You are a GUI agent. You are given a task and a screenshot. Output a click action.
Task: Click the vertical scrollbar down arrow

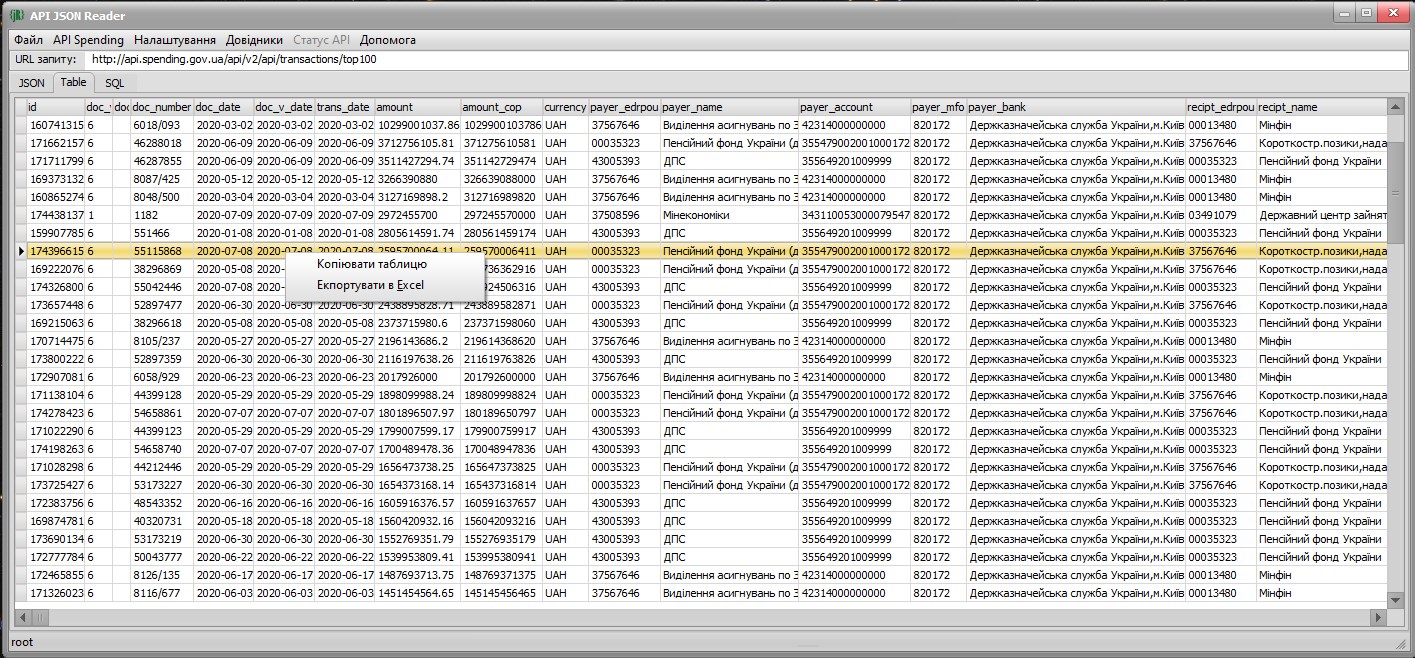[1397, 600]
